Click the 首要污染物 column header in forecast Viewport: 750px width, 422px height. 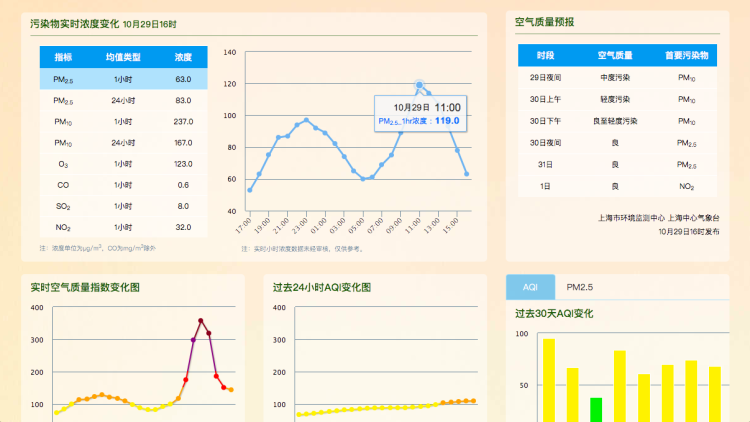686,56
